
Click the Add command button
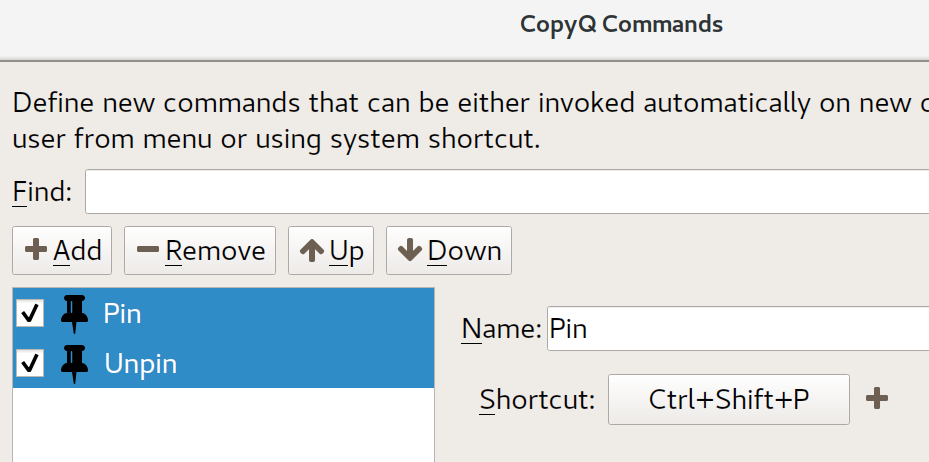coord(62,251)
